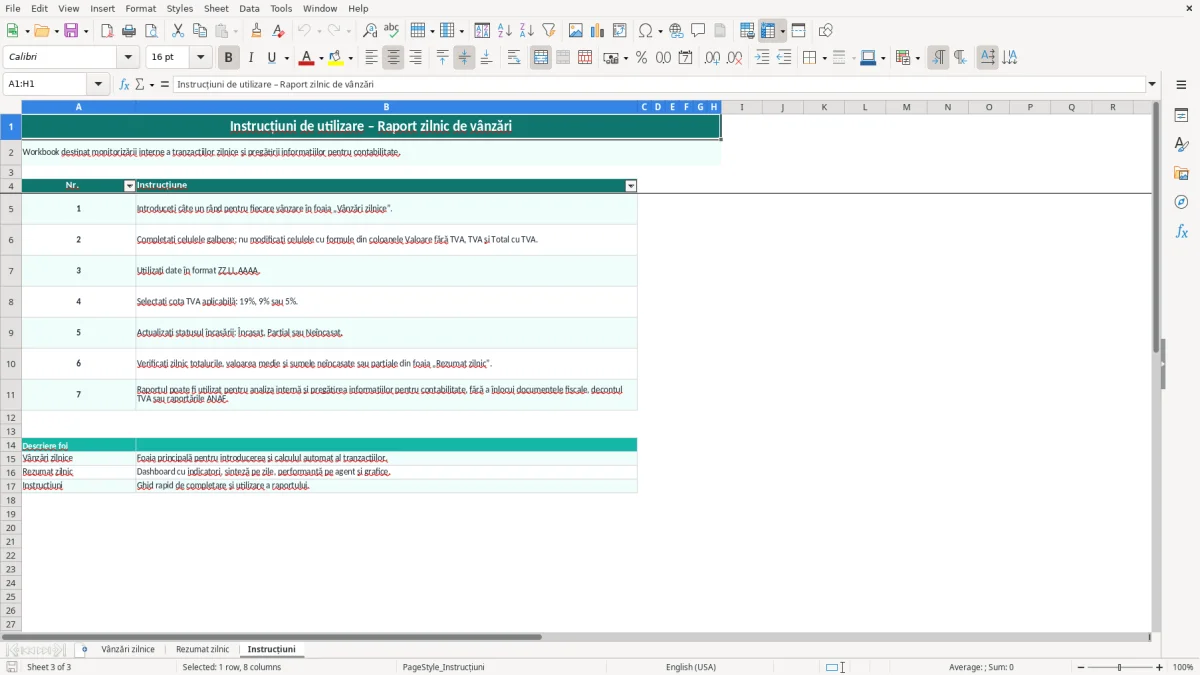Open the sidebar Navigator panel

[1181, 202]
